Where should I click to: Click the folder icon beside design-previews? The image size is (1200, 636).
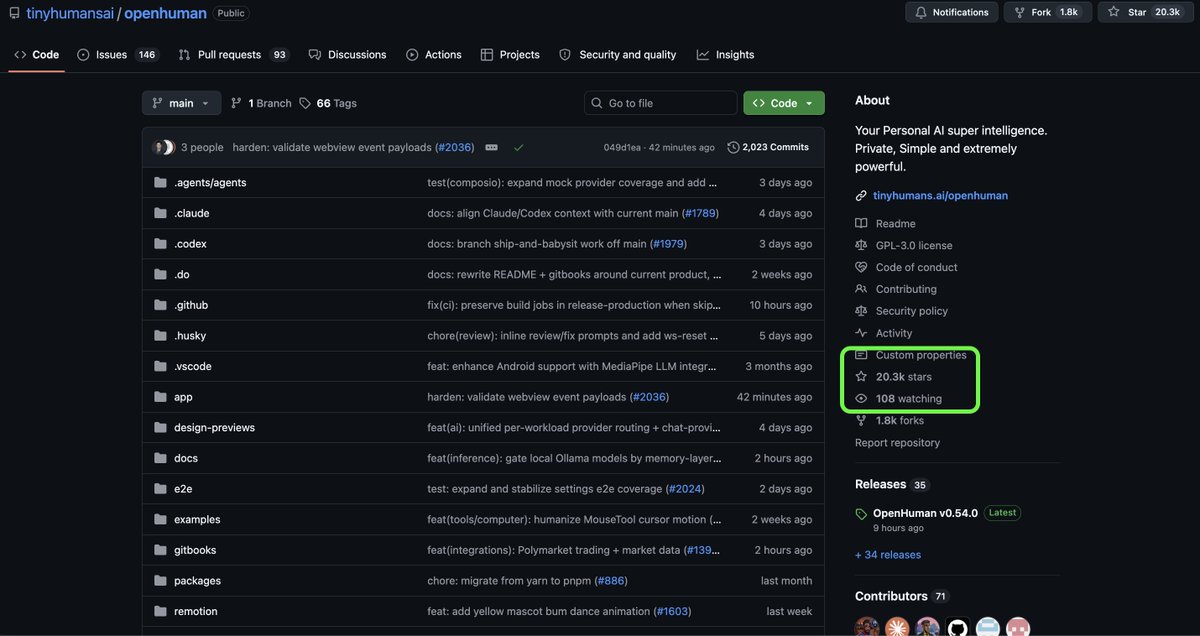[160, 428]
